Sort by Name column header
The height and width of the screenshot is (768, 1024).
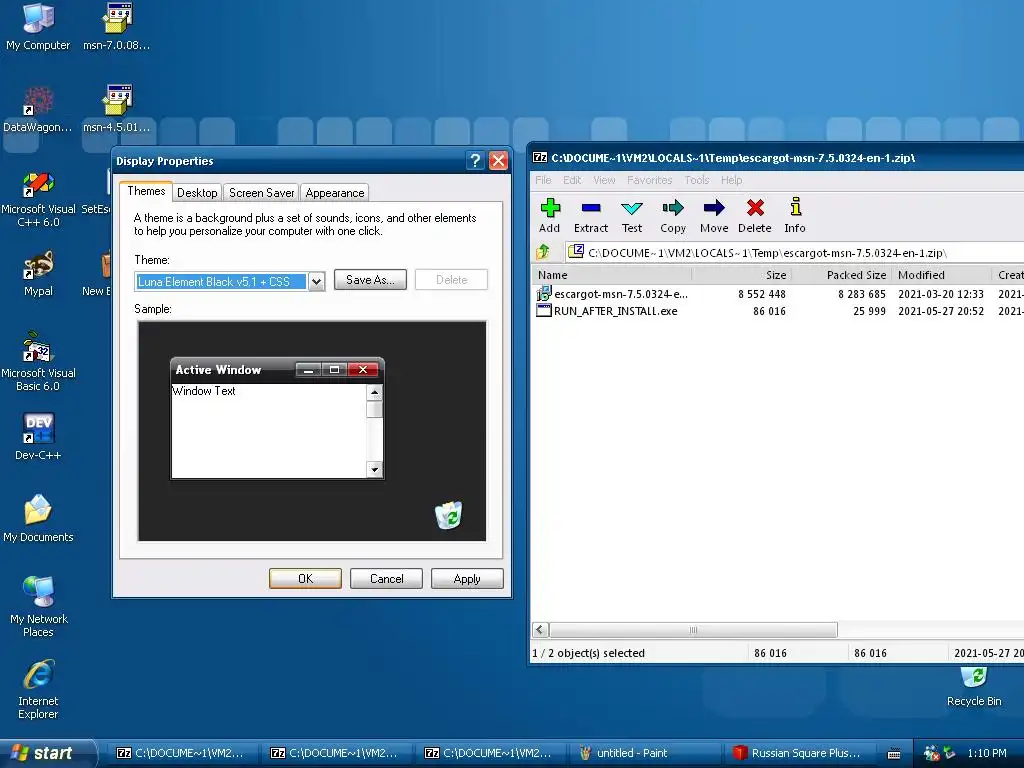click(612, 275)
